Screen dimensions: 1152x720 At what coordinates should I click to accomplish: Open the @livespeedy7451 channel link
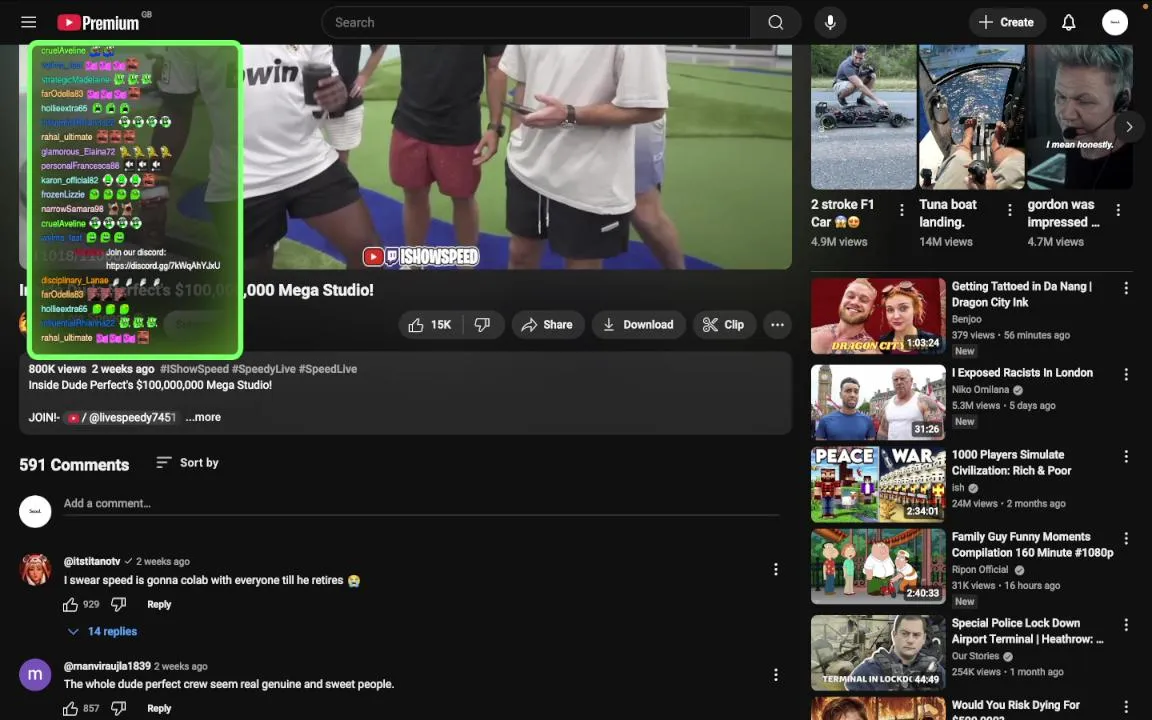pos(122,417)
